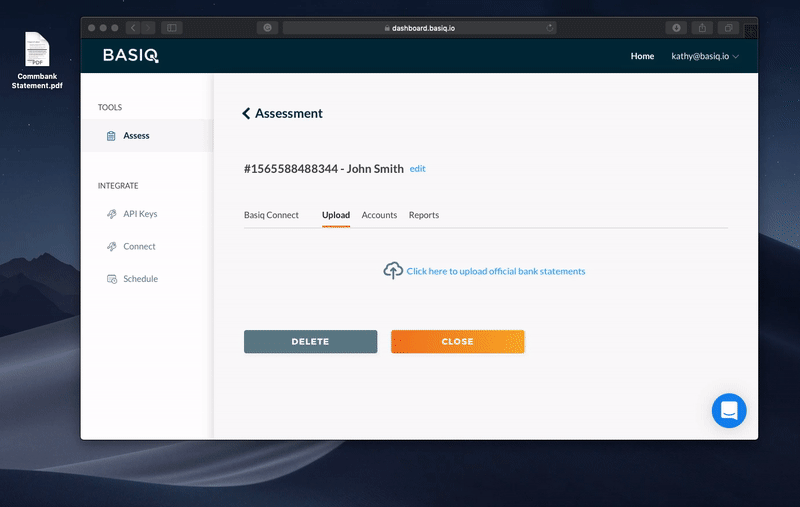Reload the page in address bar
The height and width of the screenshot is (507, 800).
549,28
